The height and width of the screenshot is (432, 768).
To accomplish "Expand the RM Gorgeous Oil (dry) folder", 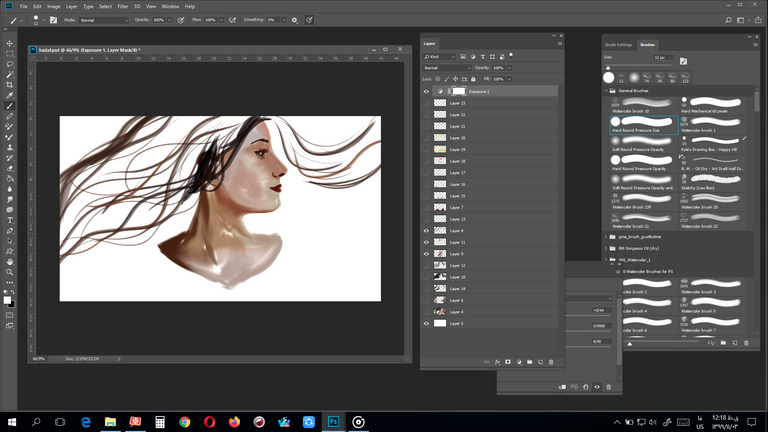I will point(606,248).
